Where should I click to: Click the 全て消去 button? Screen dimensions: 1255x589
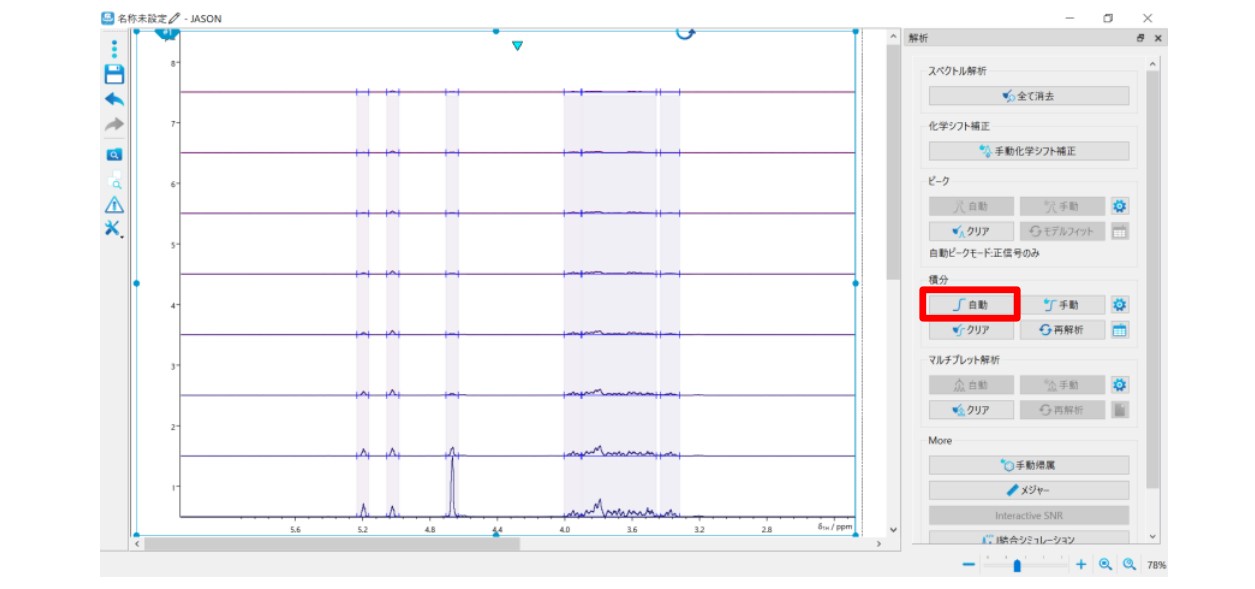1028,96
